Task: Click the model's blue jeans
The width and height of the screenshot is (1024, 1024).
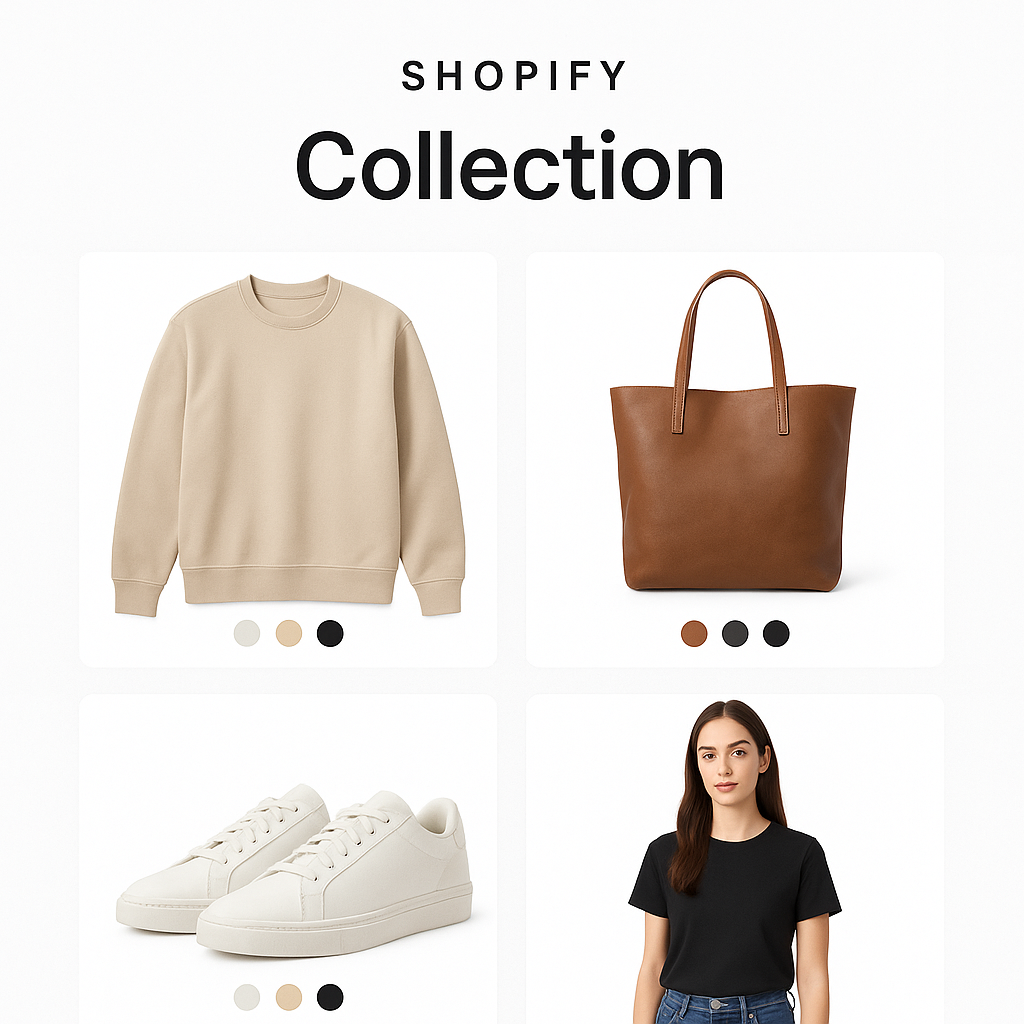Action: [726, 1009]
